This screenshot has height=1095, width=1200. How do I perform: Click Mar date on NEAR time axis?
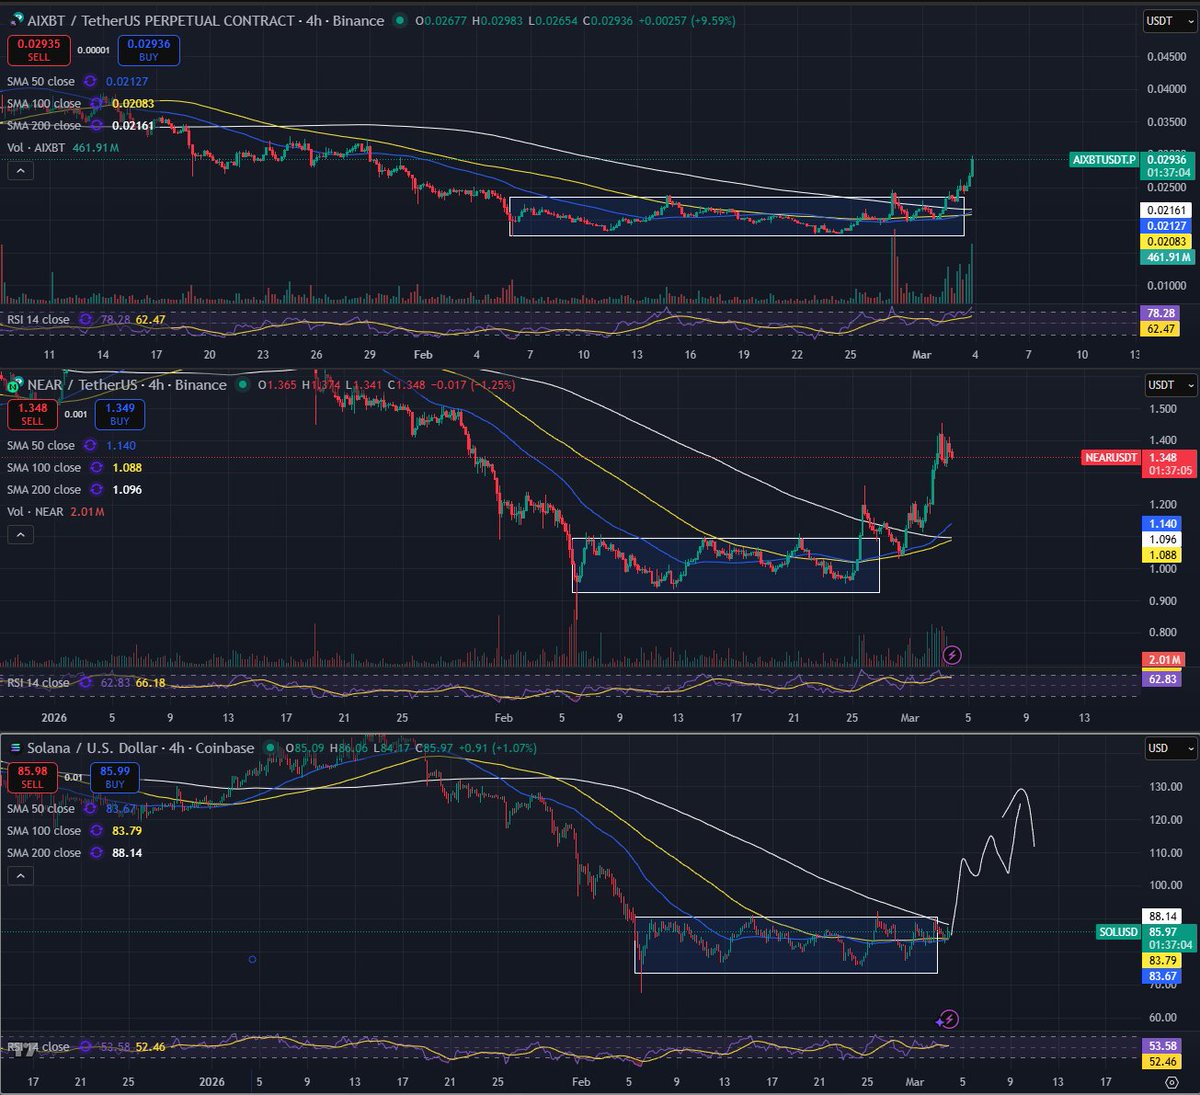[909, 718]
